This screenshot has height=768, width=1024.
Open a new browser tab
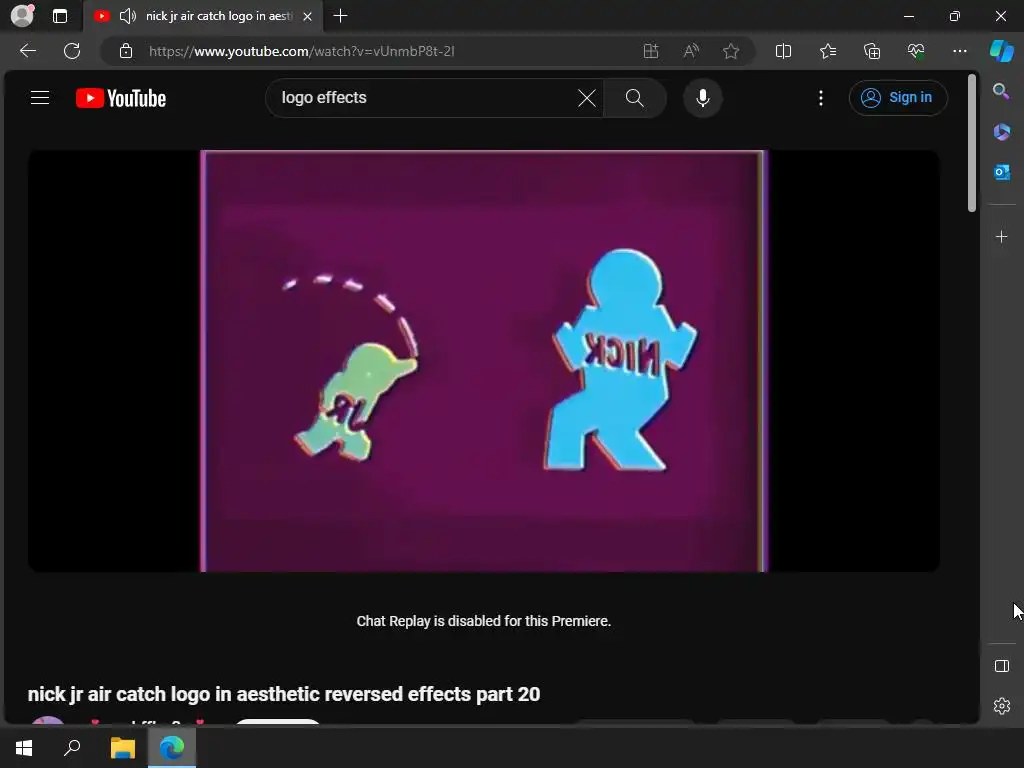340,16
